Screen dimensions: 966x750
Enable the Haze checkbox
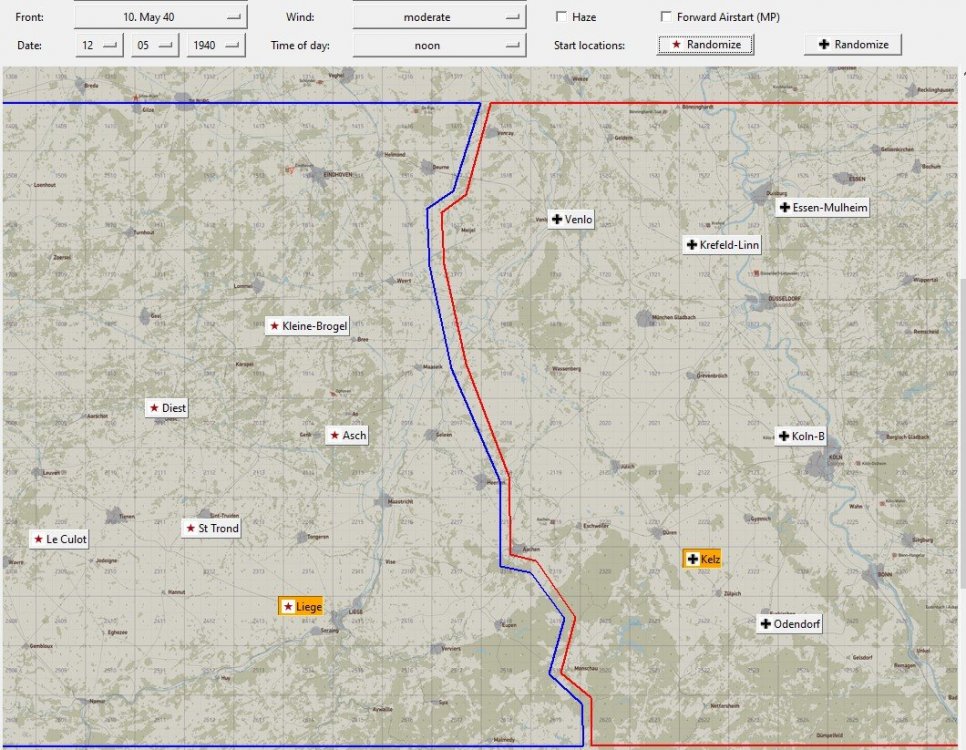(561, 17)
